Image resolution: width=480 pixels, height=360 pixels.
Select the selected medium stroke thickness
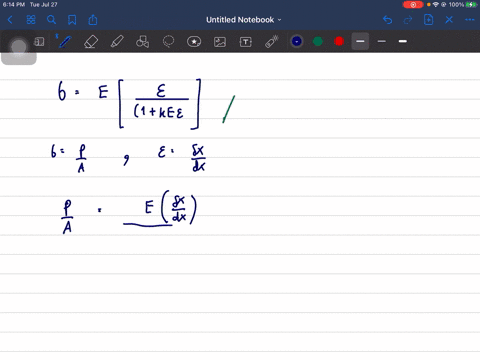[x=360, y=41]
